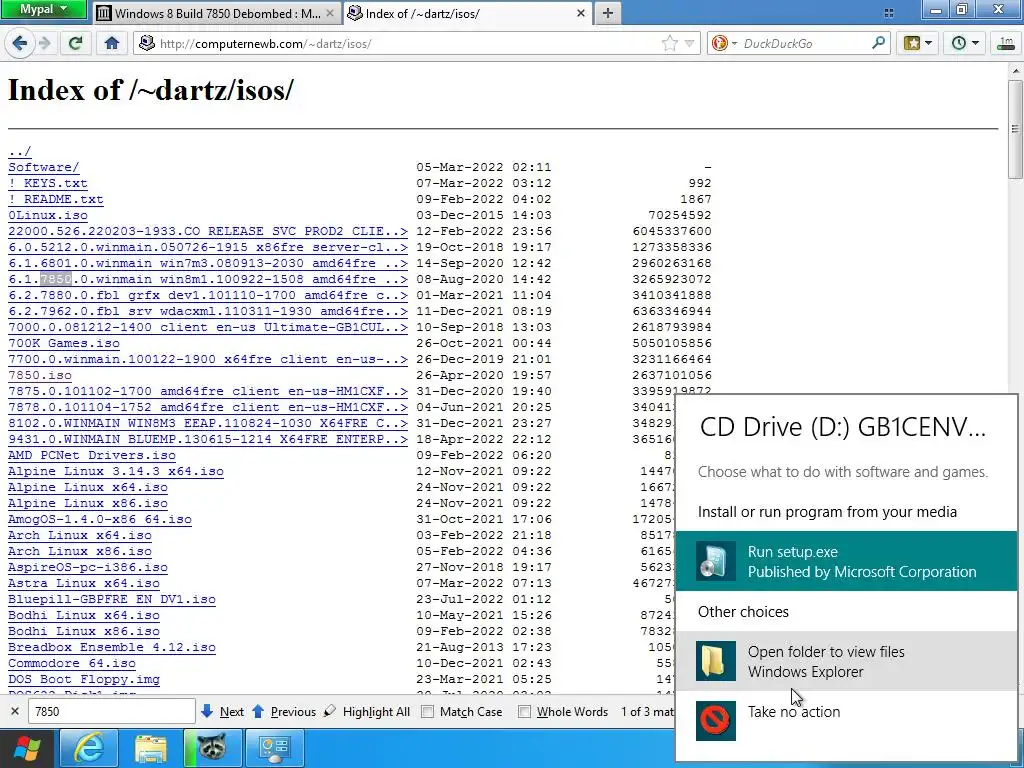Click Arch Linux x64.iso link
1024x768 pixels.
tap(80, 536)
